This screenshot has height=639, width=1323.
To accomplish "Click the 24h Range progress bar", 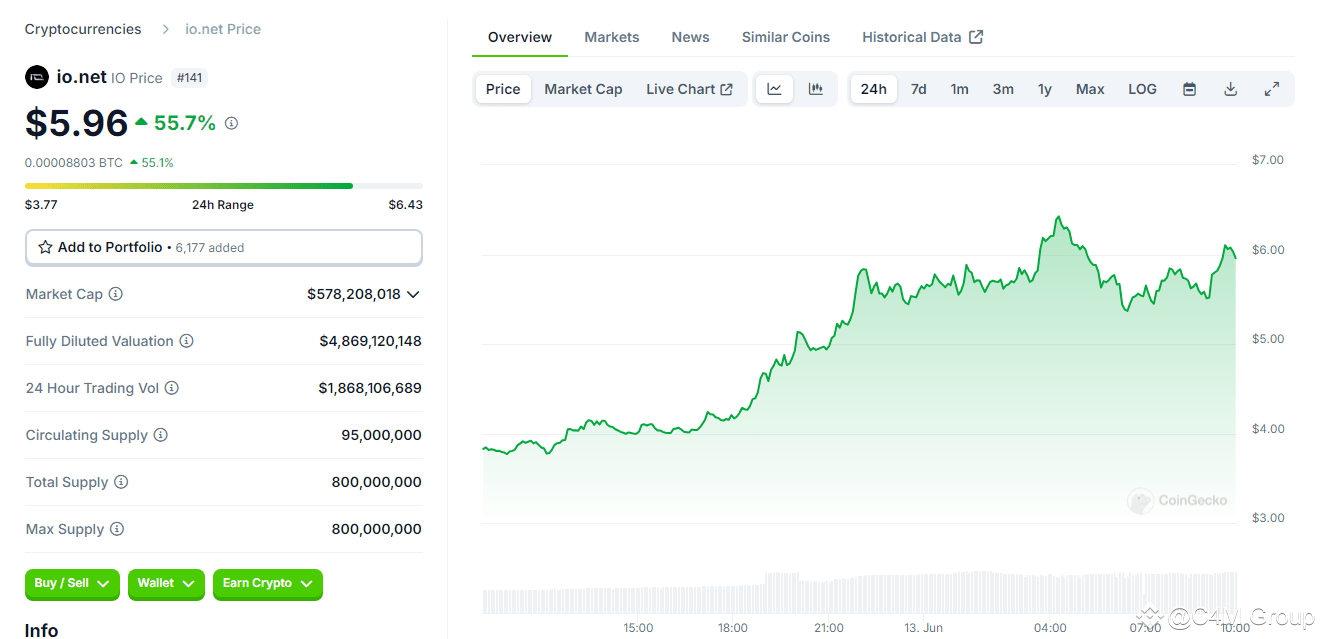I will pyautogui.click(x=224, y=186).
